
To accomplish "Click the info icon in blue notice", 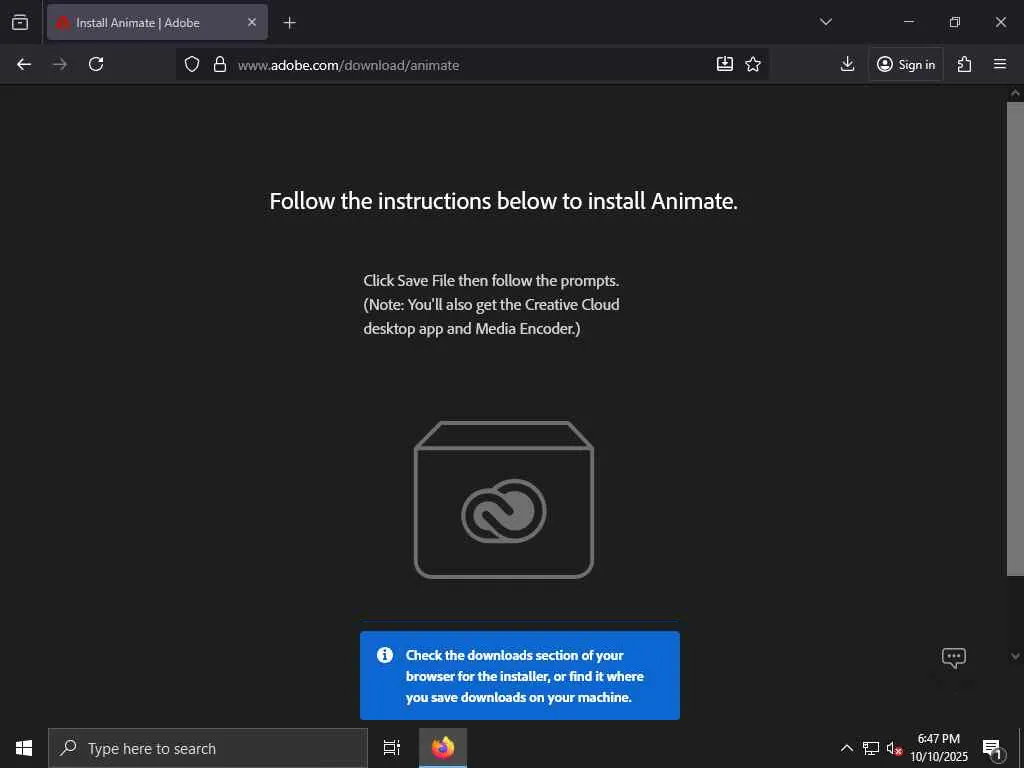I will [x=385, y=654].
